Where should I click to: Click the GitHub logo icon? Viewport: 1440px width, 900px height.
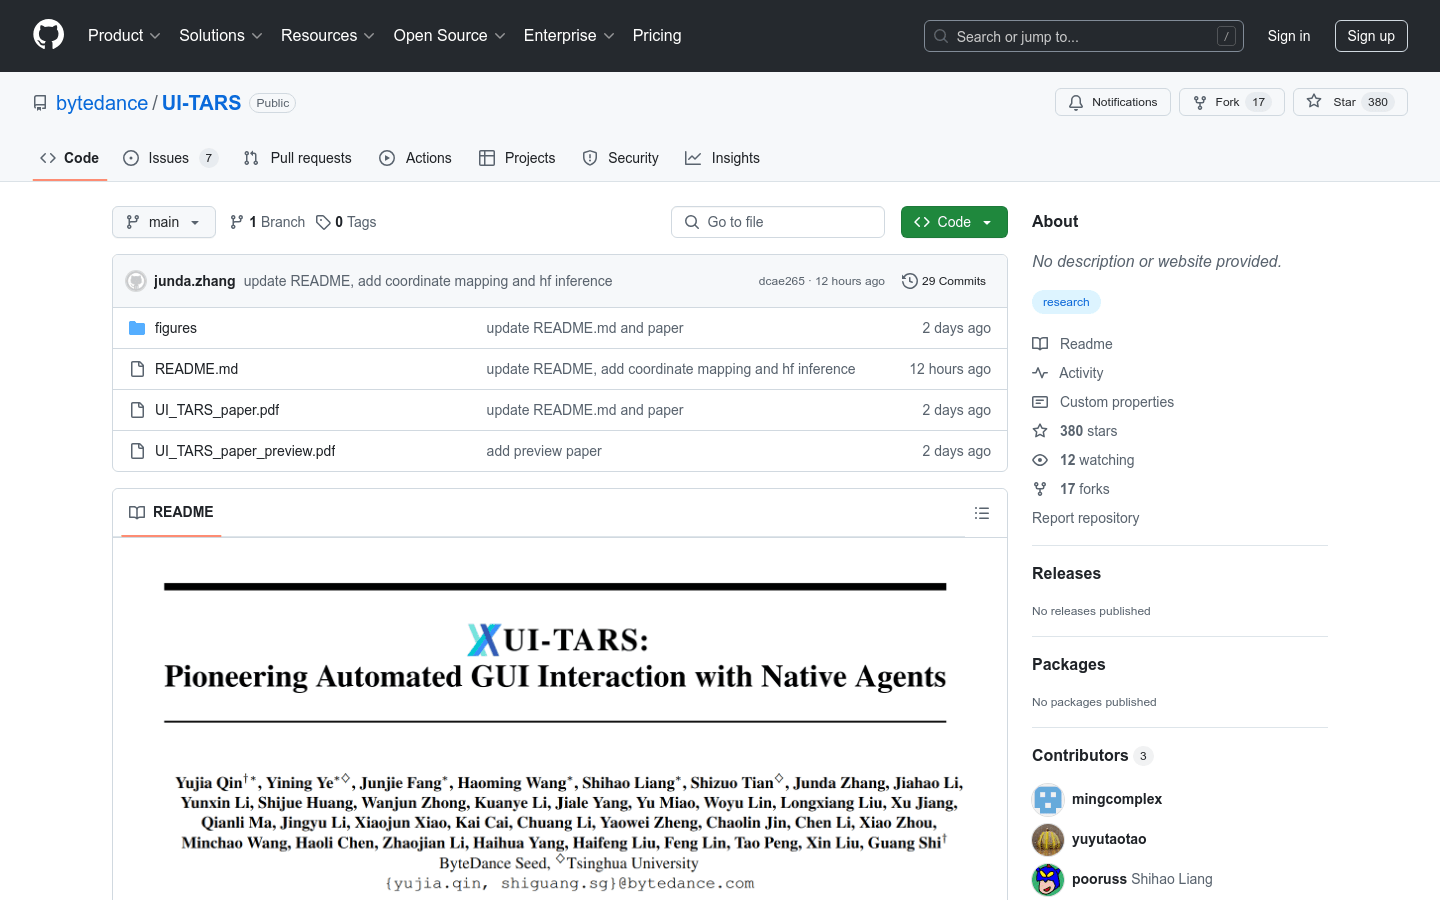pos(48,35)
